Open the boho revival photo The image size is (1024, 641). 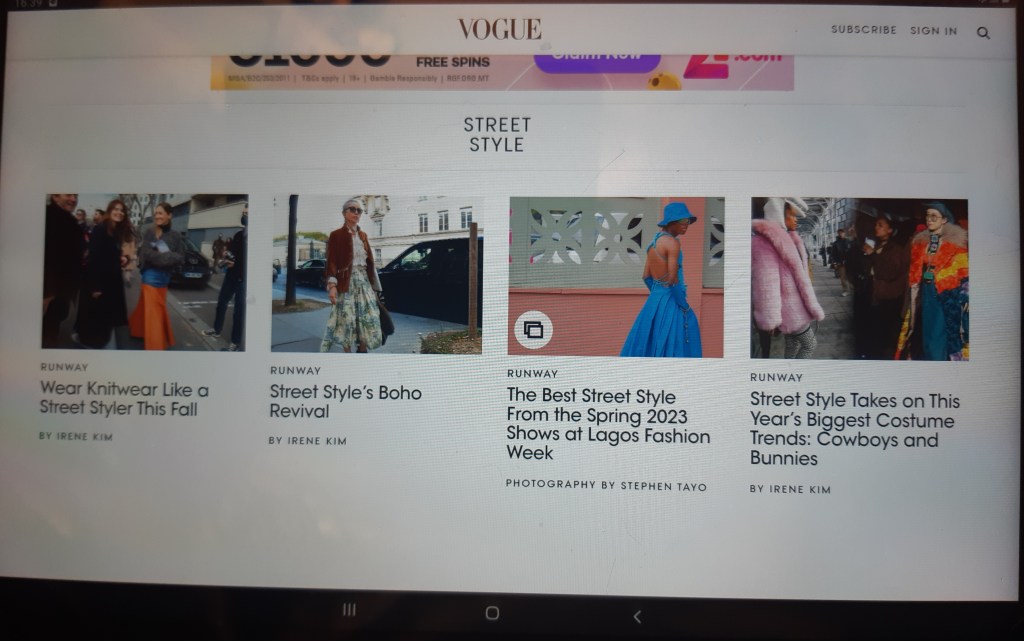tap(376, 274)
